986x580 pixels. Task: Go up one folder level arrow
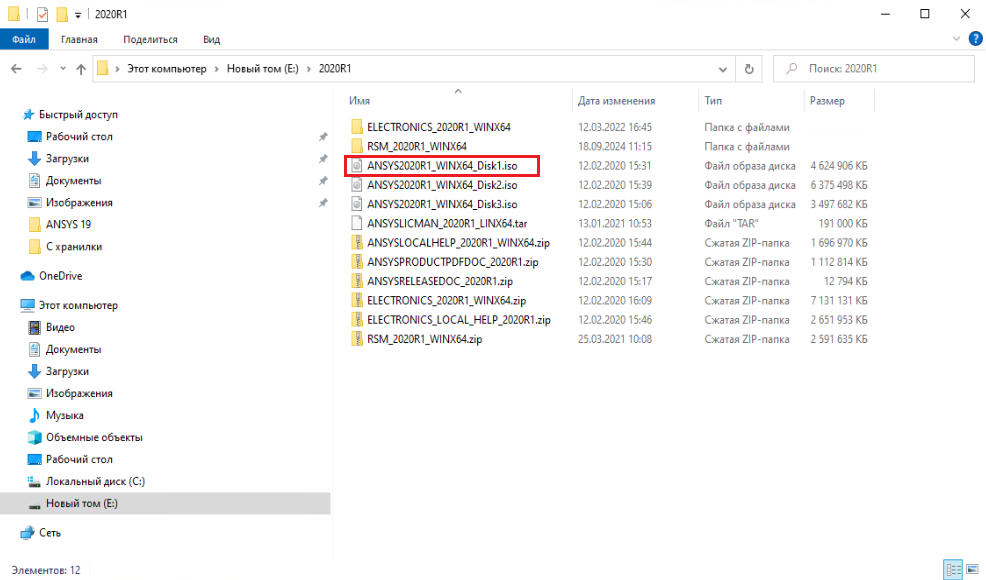coord(81,69)
